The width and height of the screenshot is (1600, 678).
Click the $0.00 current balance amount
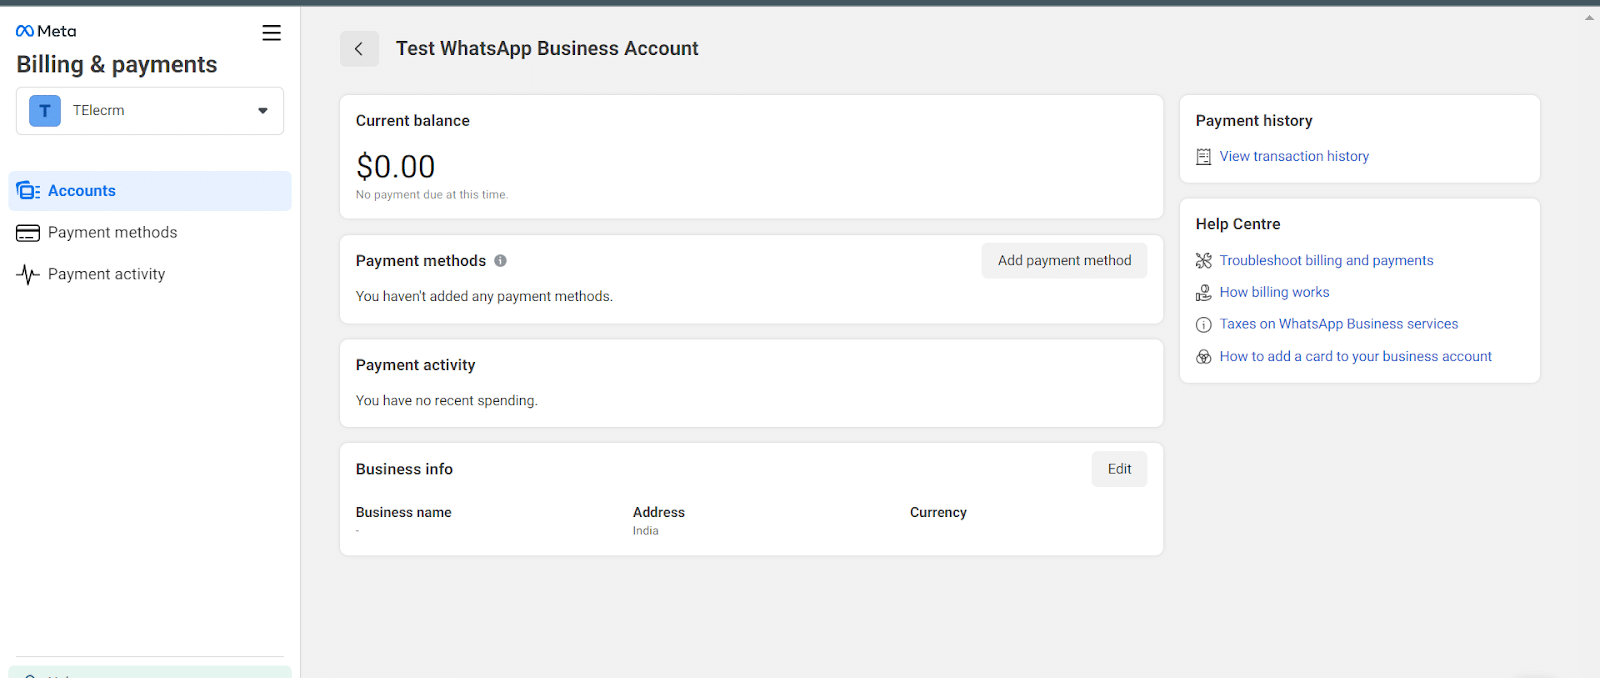396,166
